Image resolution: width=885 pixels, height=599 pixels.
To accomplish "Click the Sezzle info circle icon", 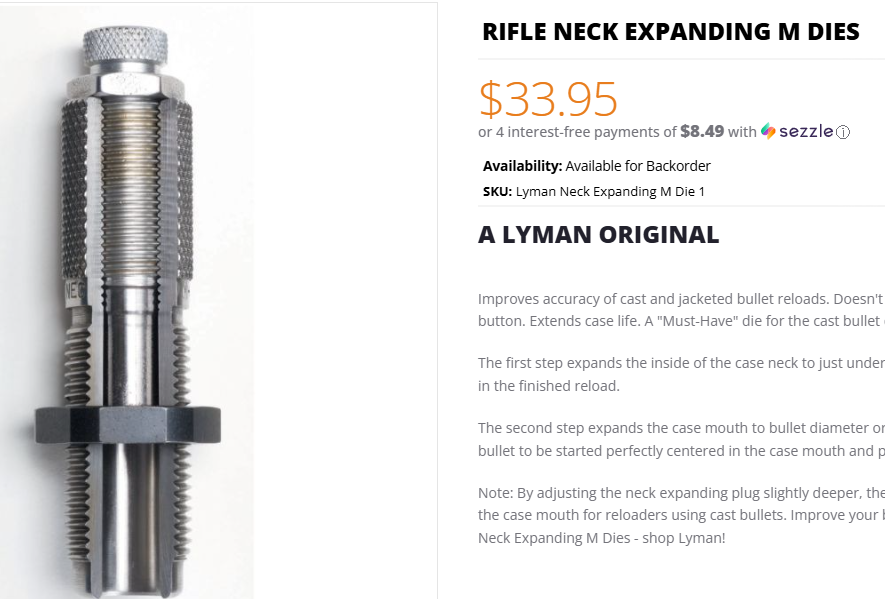I will [x=843, y=132].
